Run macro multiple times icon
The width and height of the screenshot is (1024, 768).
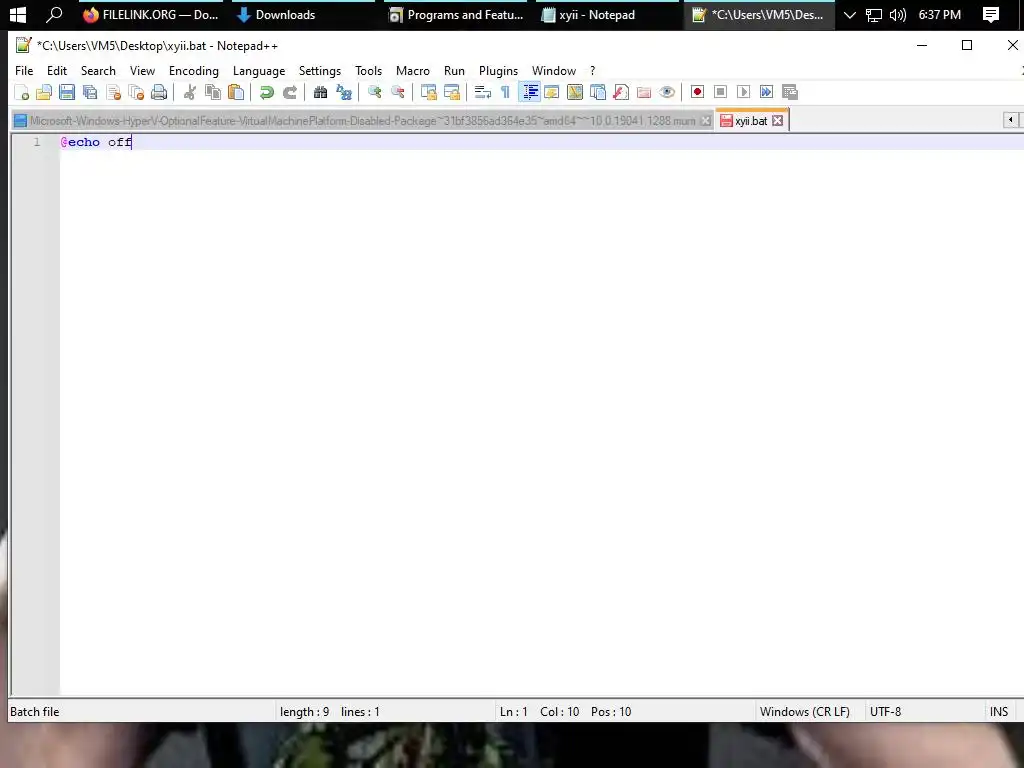767,92
